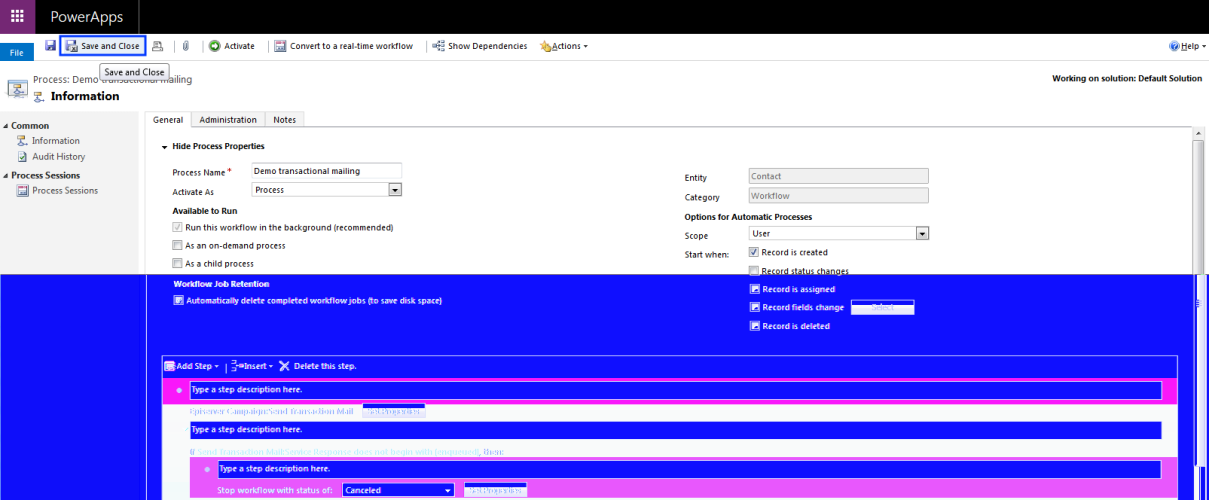Toggle Record fields change checkbox
The image size is (1209, 500).
[x=755, y=308]
